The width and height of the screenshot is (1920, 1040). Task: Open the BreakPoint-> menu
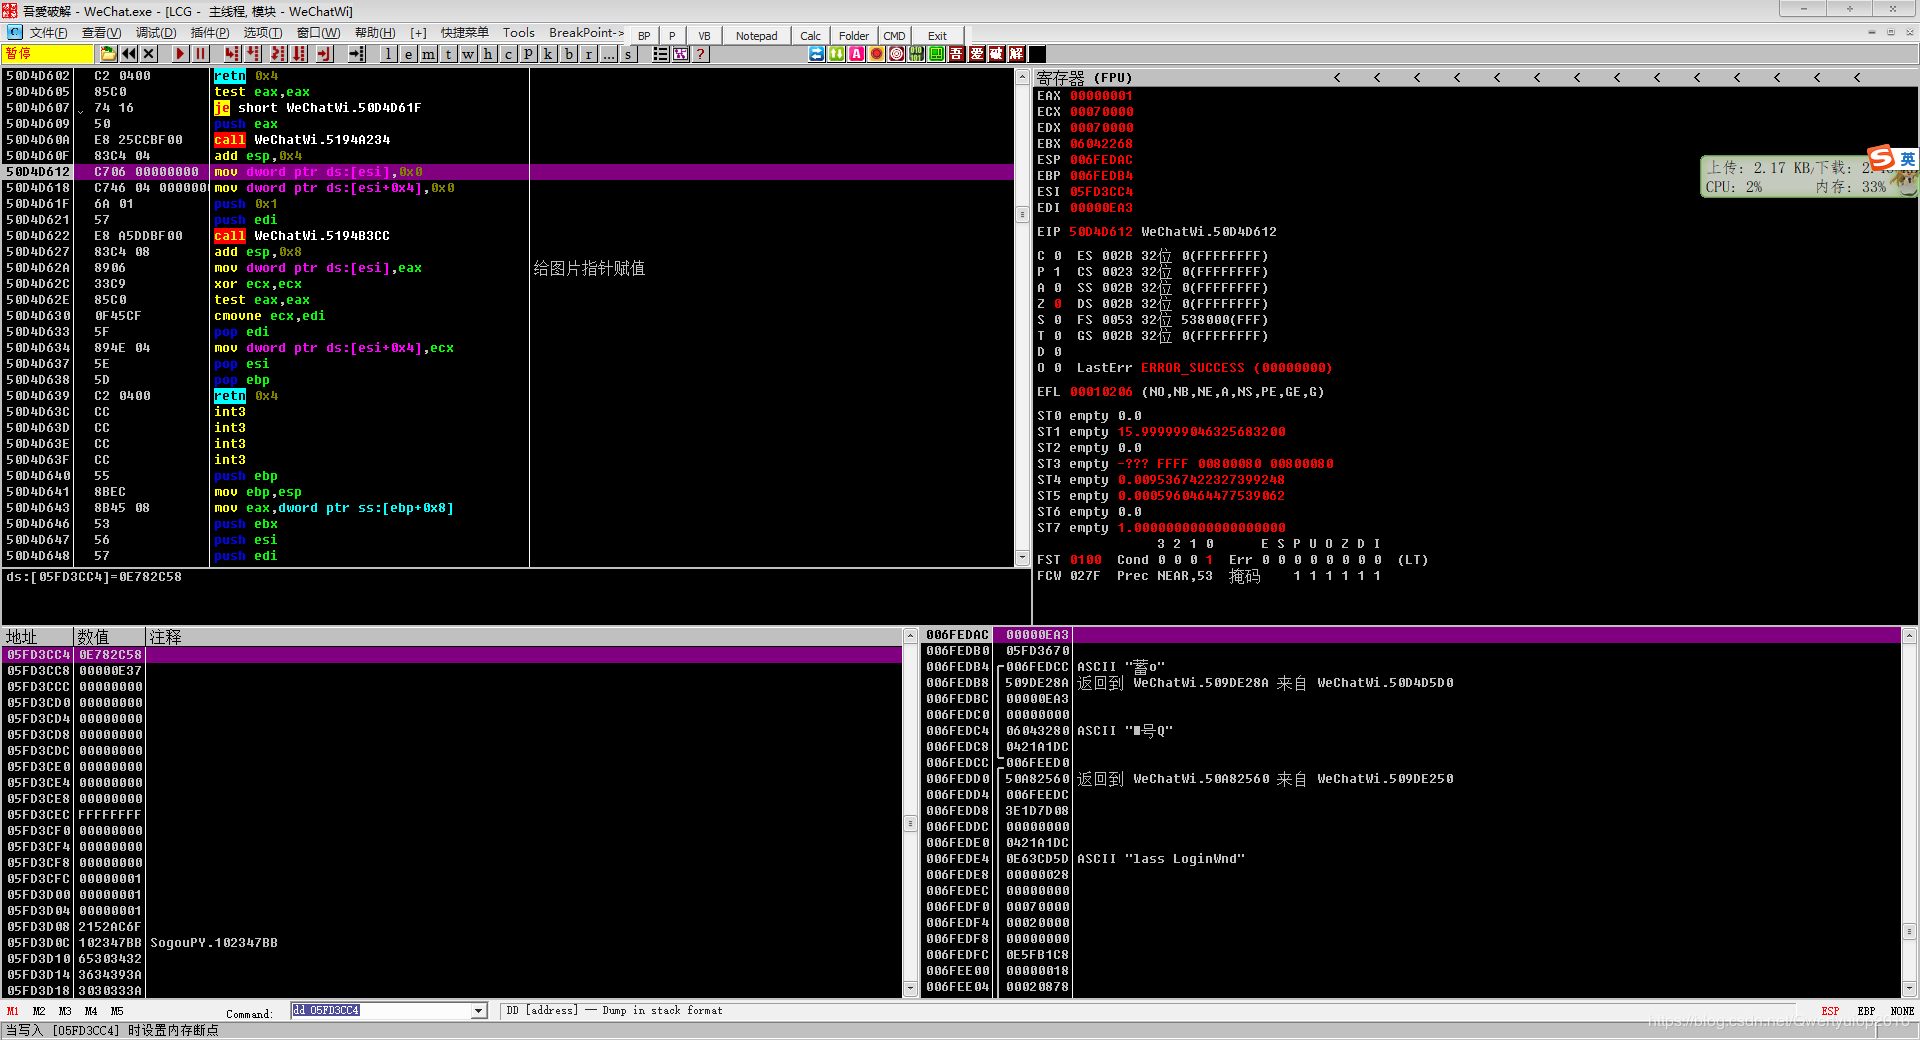[586, 33]
